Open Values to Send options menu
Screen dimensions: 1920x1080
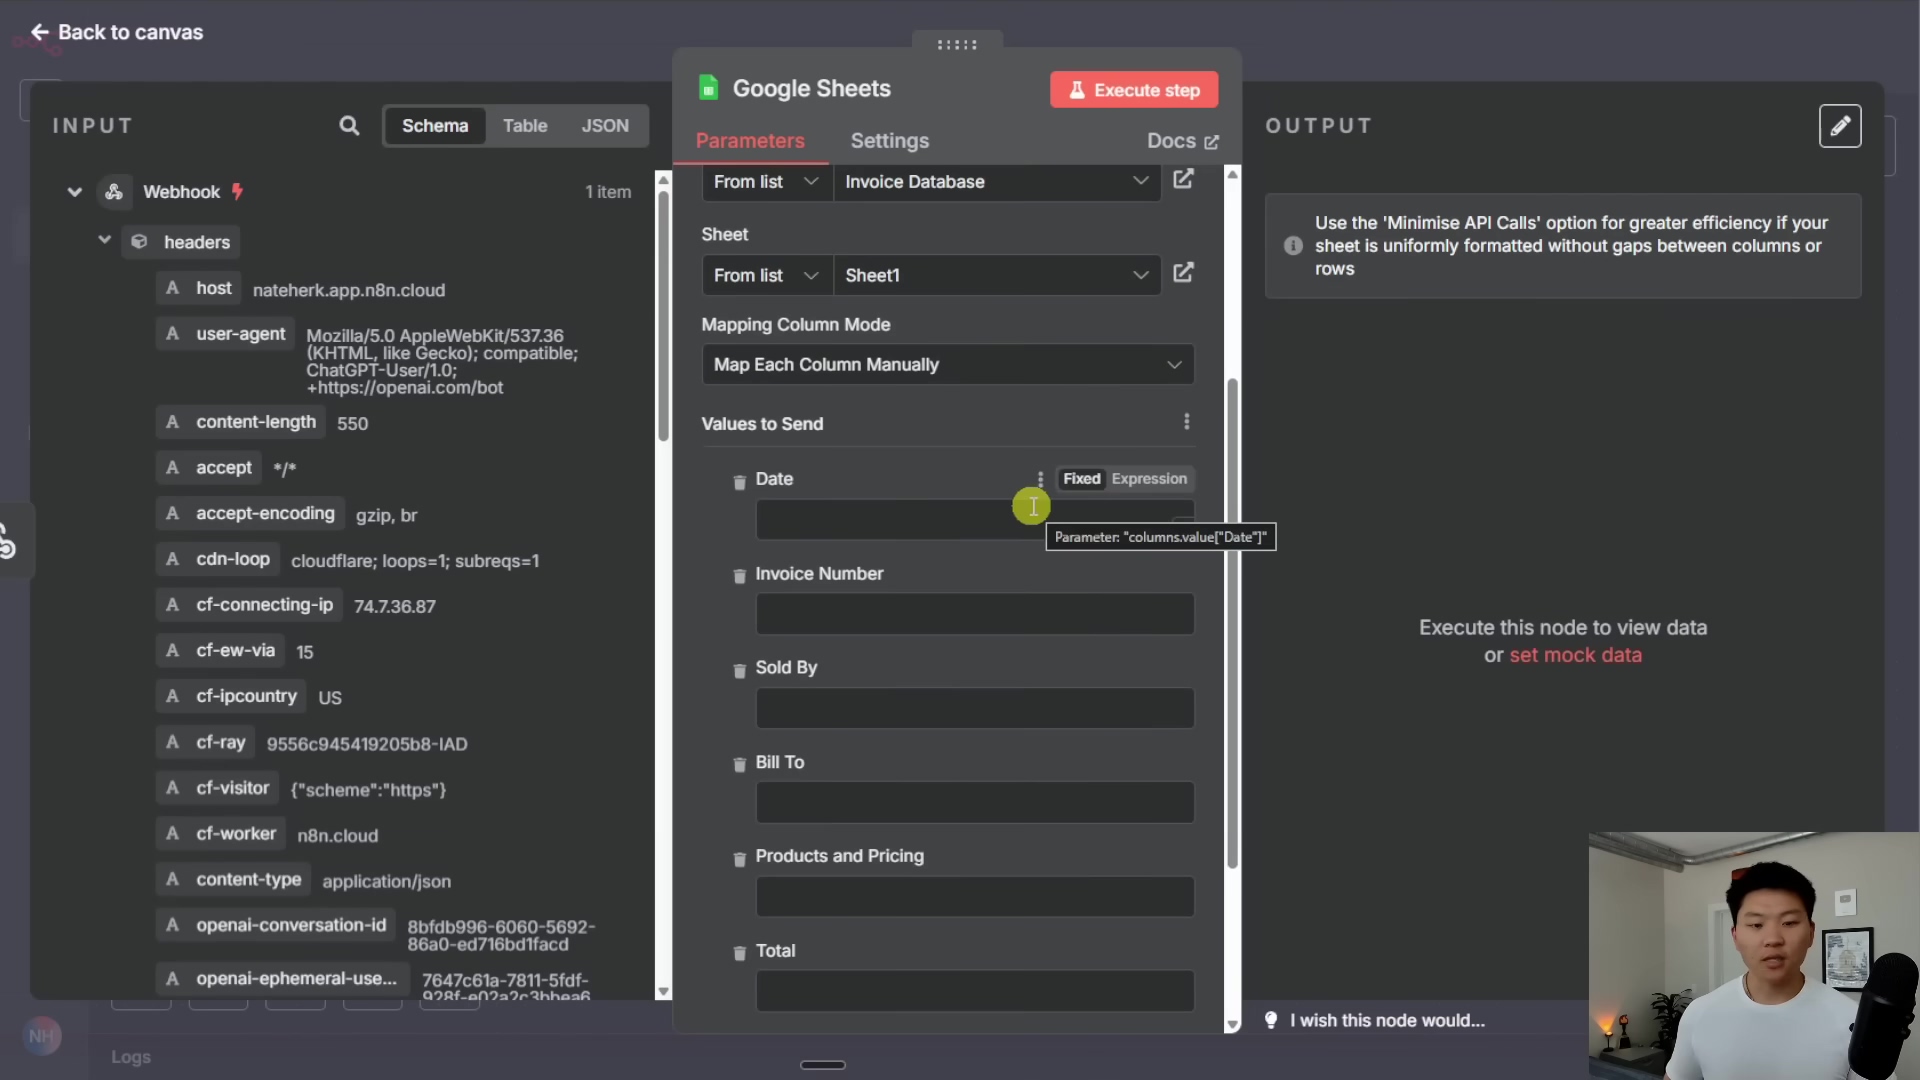pos(1187,422)
